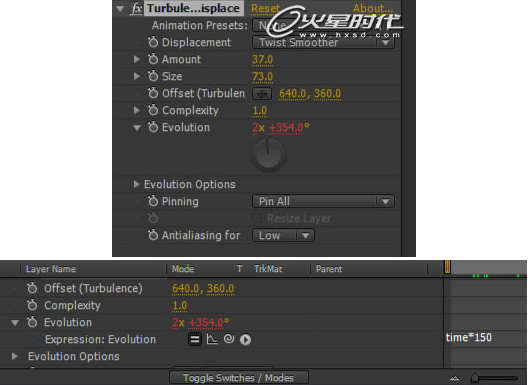Click the expression pick whip spiral icon

[x=229, y=339]
